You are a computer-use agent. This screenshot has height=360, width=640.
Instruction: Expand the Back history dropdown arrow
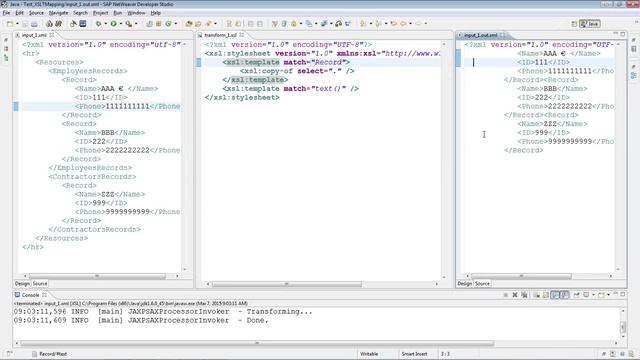pyautogui.click(x=410, y=24)
